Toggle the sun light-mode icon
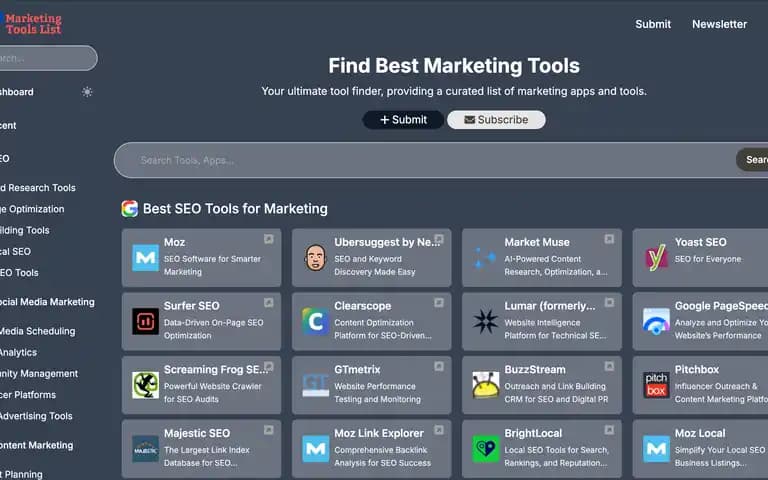 pos(87,92)
